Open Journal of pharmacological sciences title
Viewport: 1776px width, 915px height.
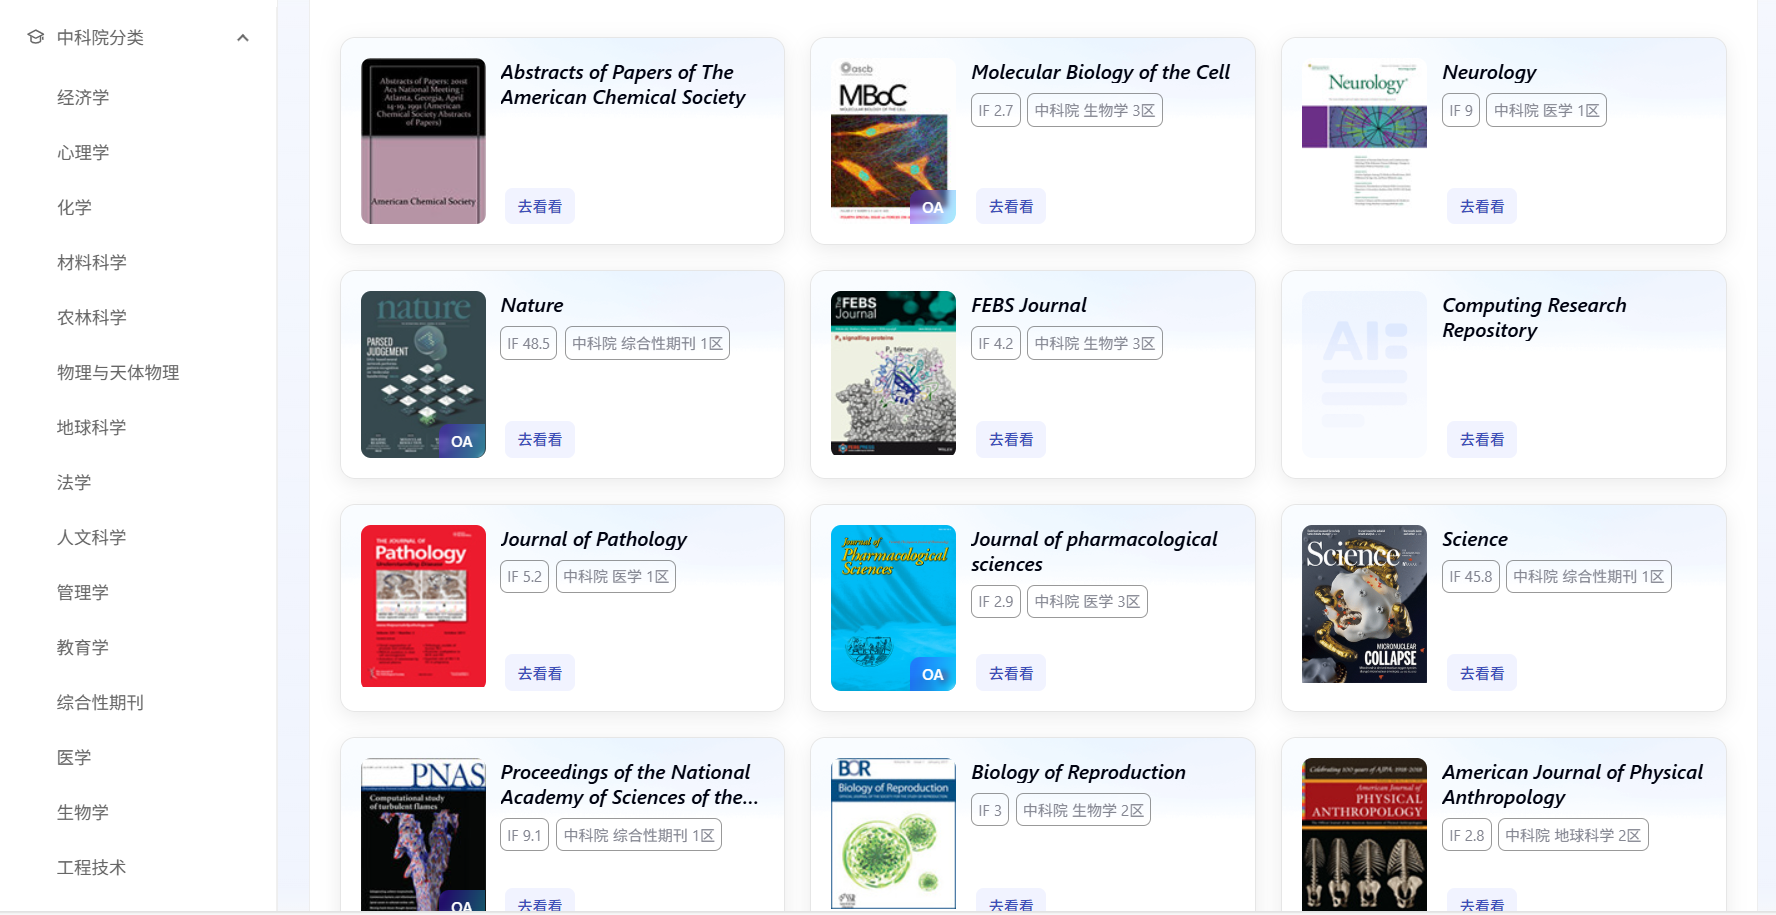click(1095, 552)
